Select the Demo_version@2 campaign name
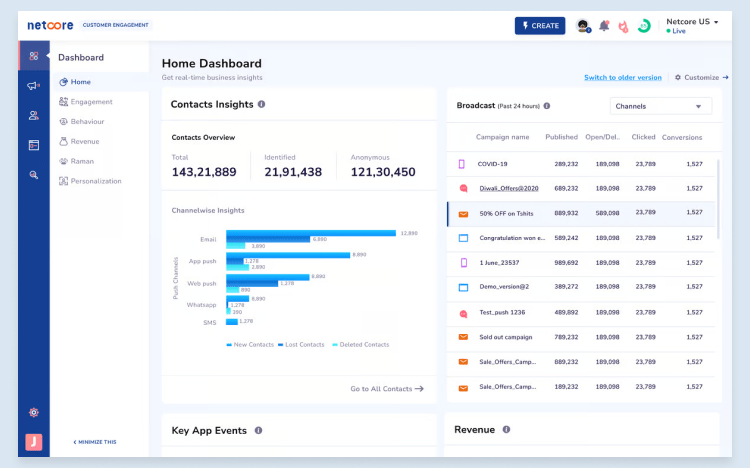 click(504, 287)
